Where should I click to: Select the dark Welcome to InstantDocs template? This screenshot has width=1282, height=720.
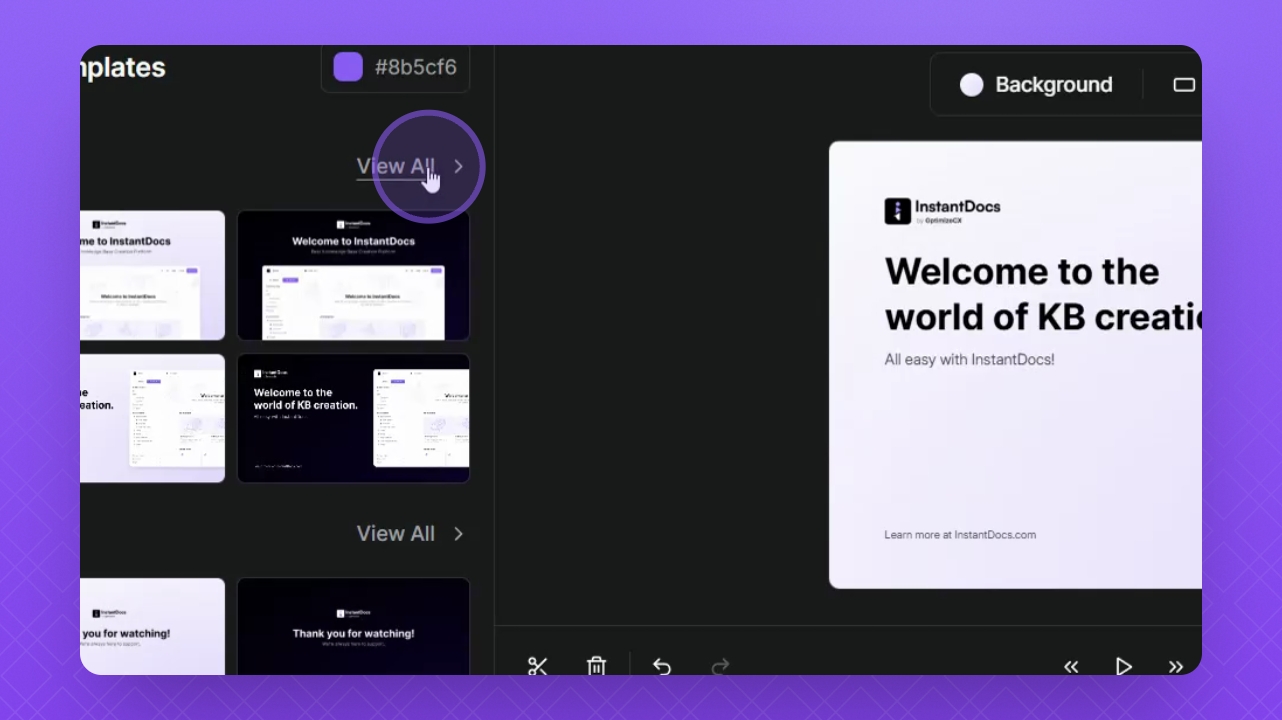point(353,276)
